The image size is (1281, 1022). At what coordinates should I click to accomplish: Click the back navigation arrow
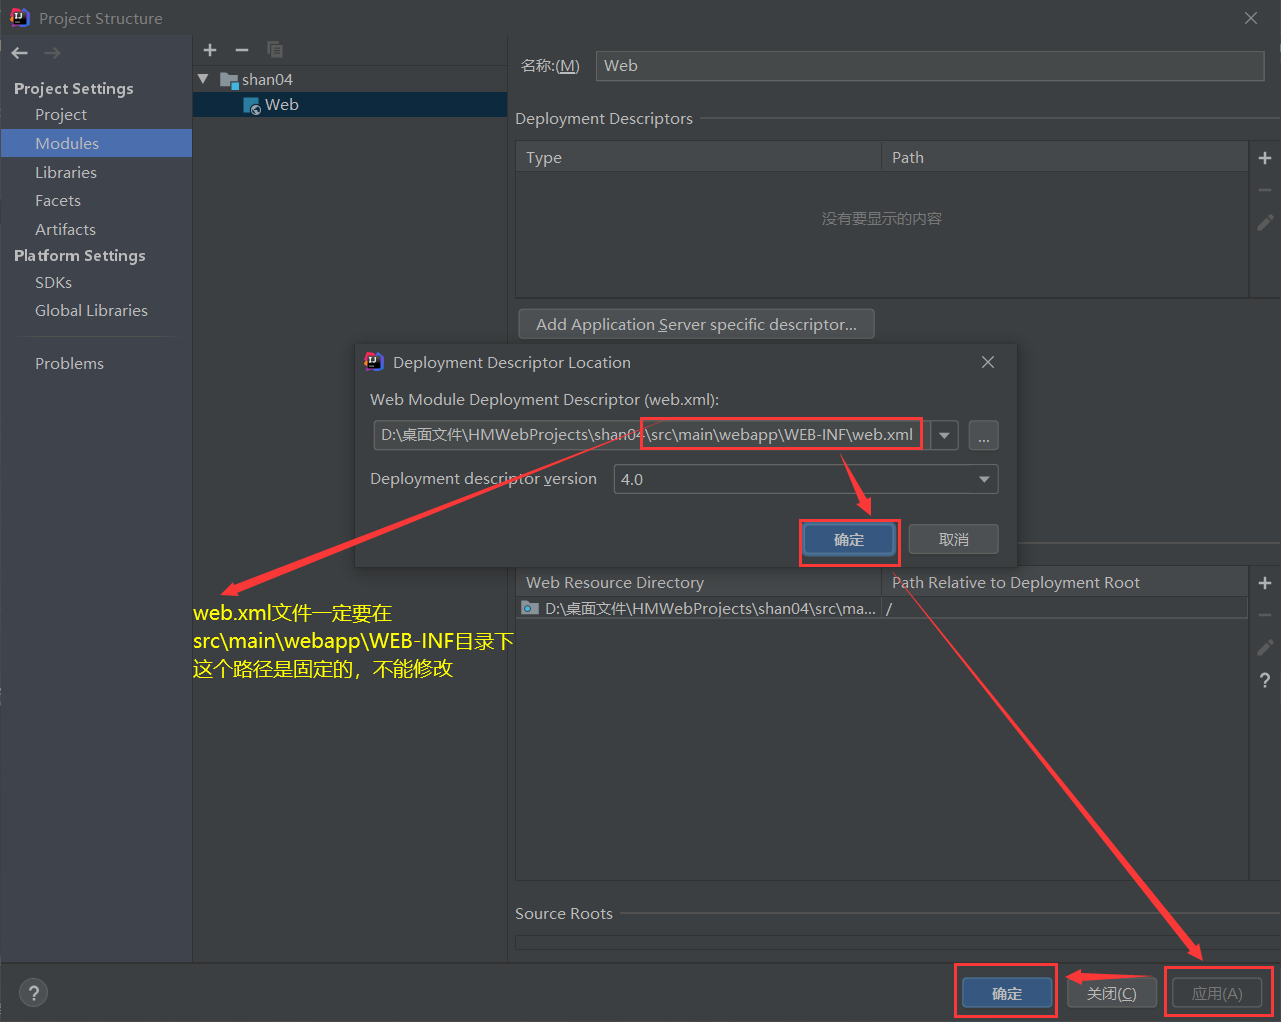coord(20,53)
